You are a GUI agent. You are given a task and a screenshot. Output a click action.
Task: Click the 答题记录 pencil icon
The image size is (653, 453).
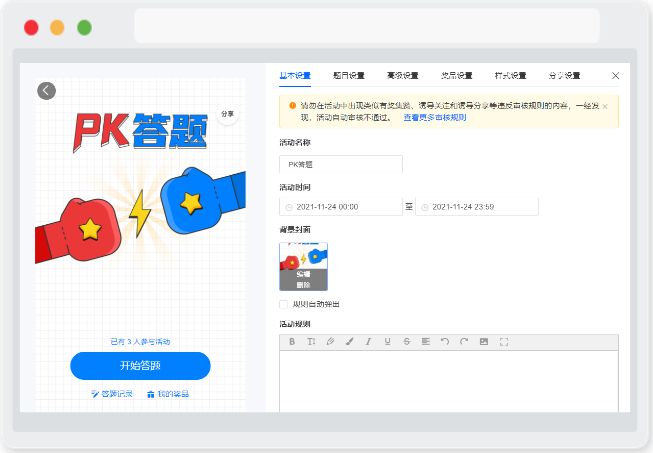[95, 394]
